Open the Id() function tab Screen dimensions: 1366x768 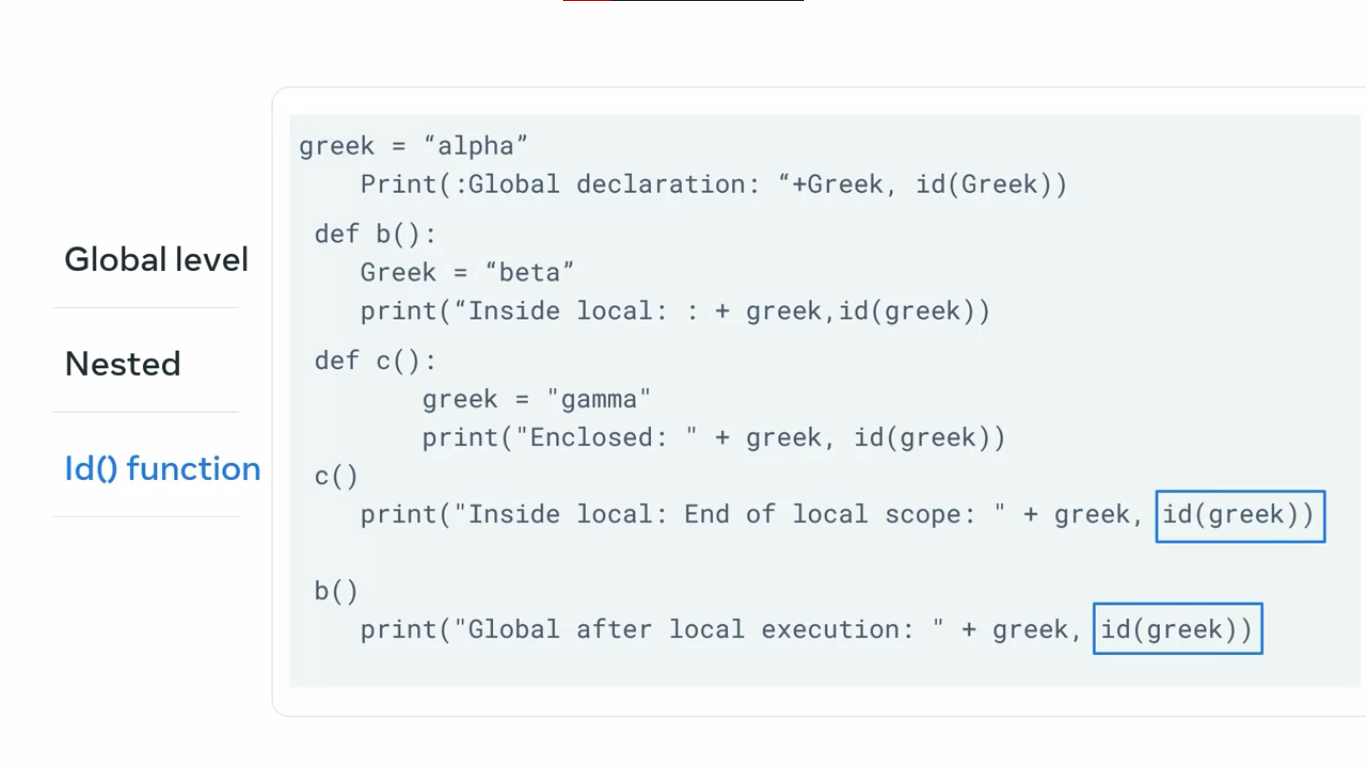(162, 468)
